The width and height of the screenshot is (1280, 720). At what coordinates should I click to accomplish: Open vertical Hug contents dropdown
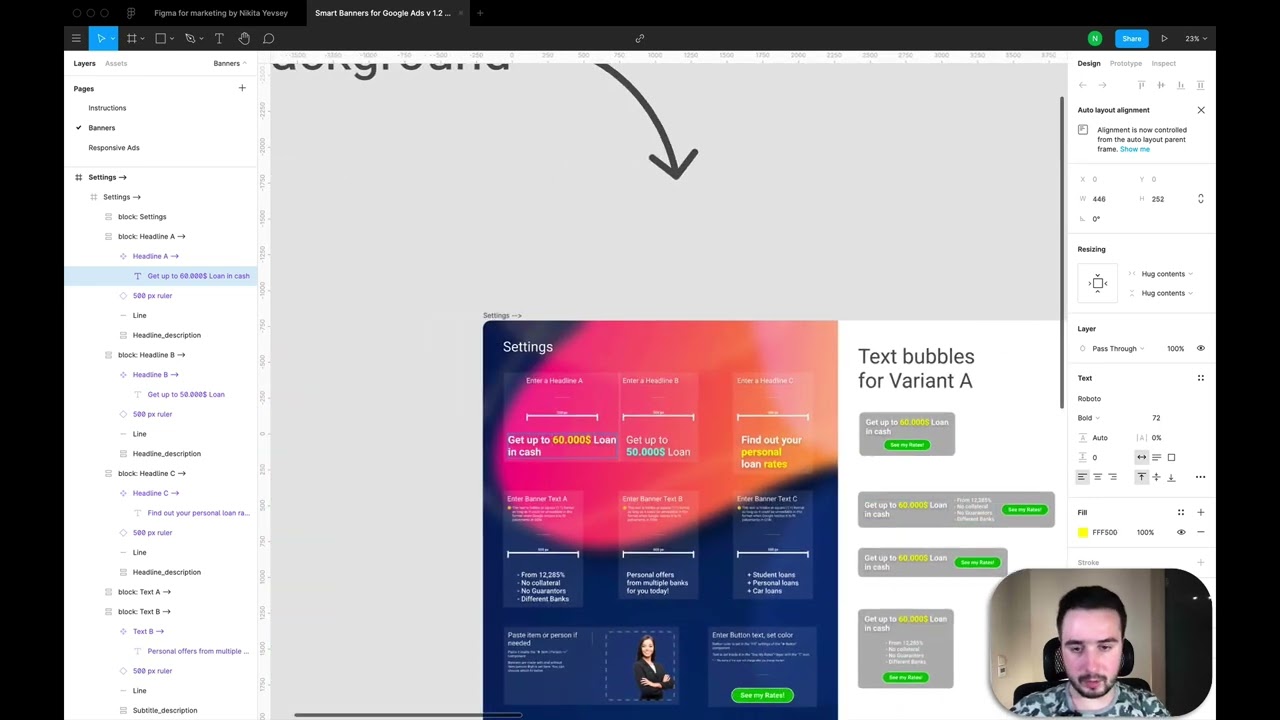click(x=1167, y=293)
